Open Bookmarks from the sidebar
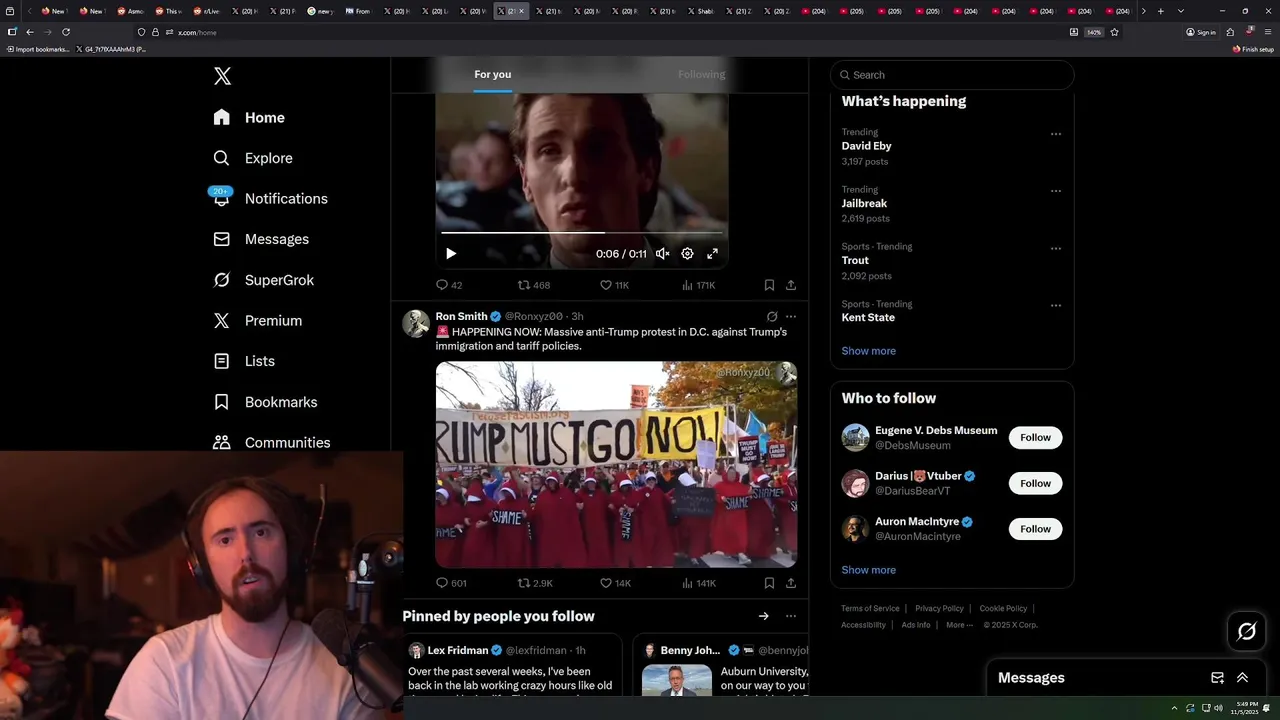The width and height of the screenshot is (1280, 720). [265, 402]
